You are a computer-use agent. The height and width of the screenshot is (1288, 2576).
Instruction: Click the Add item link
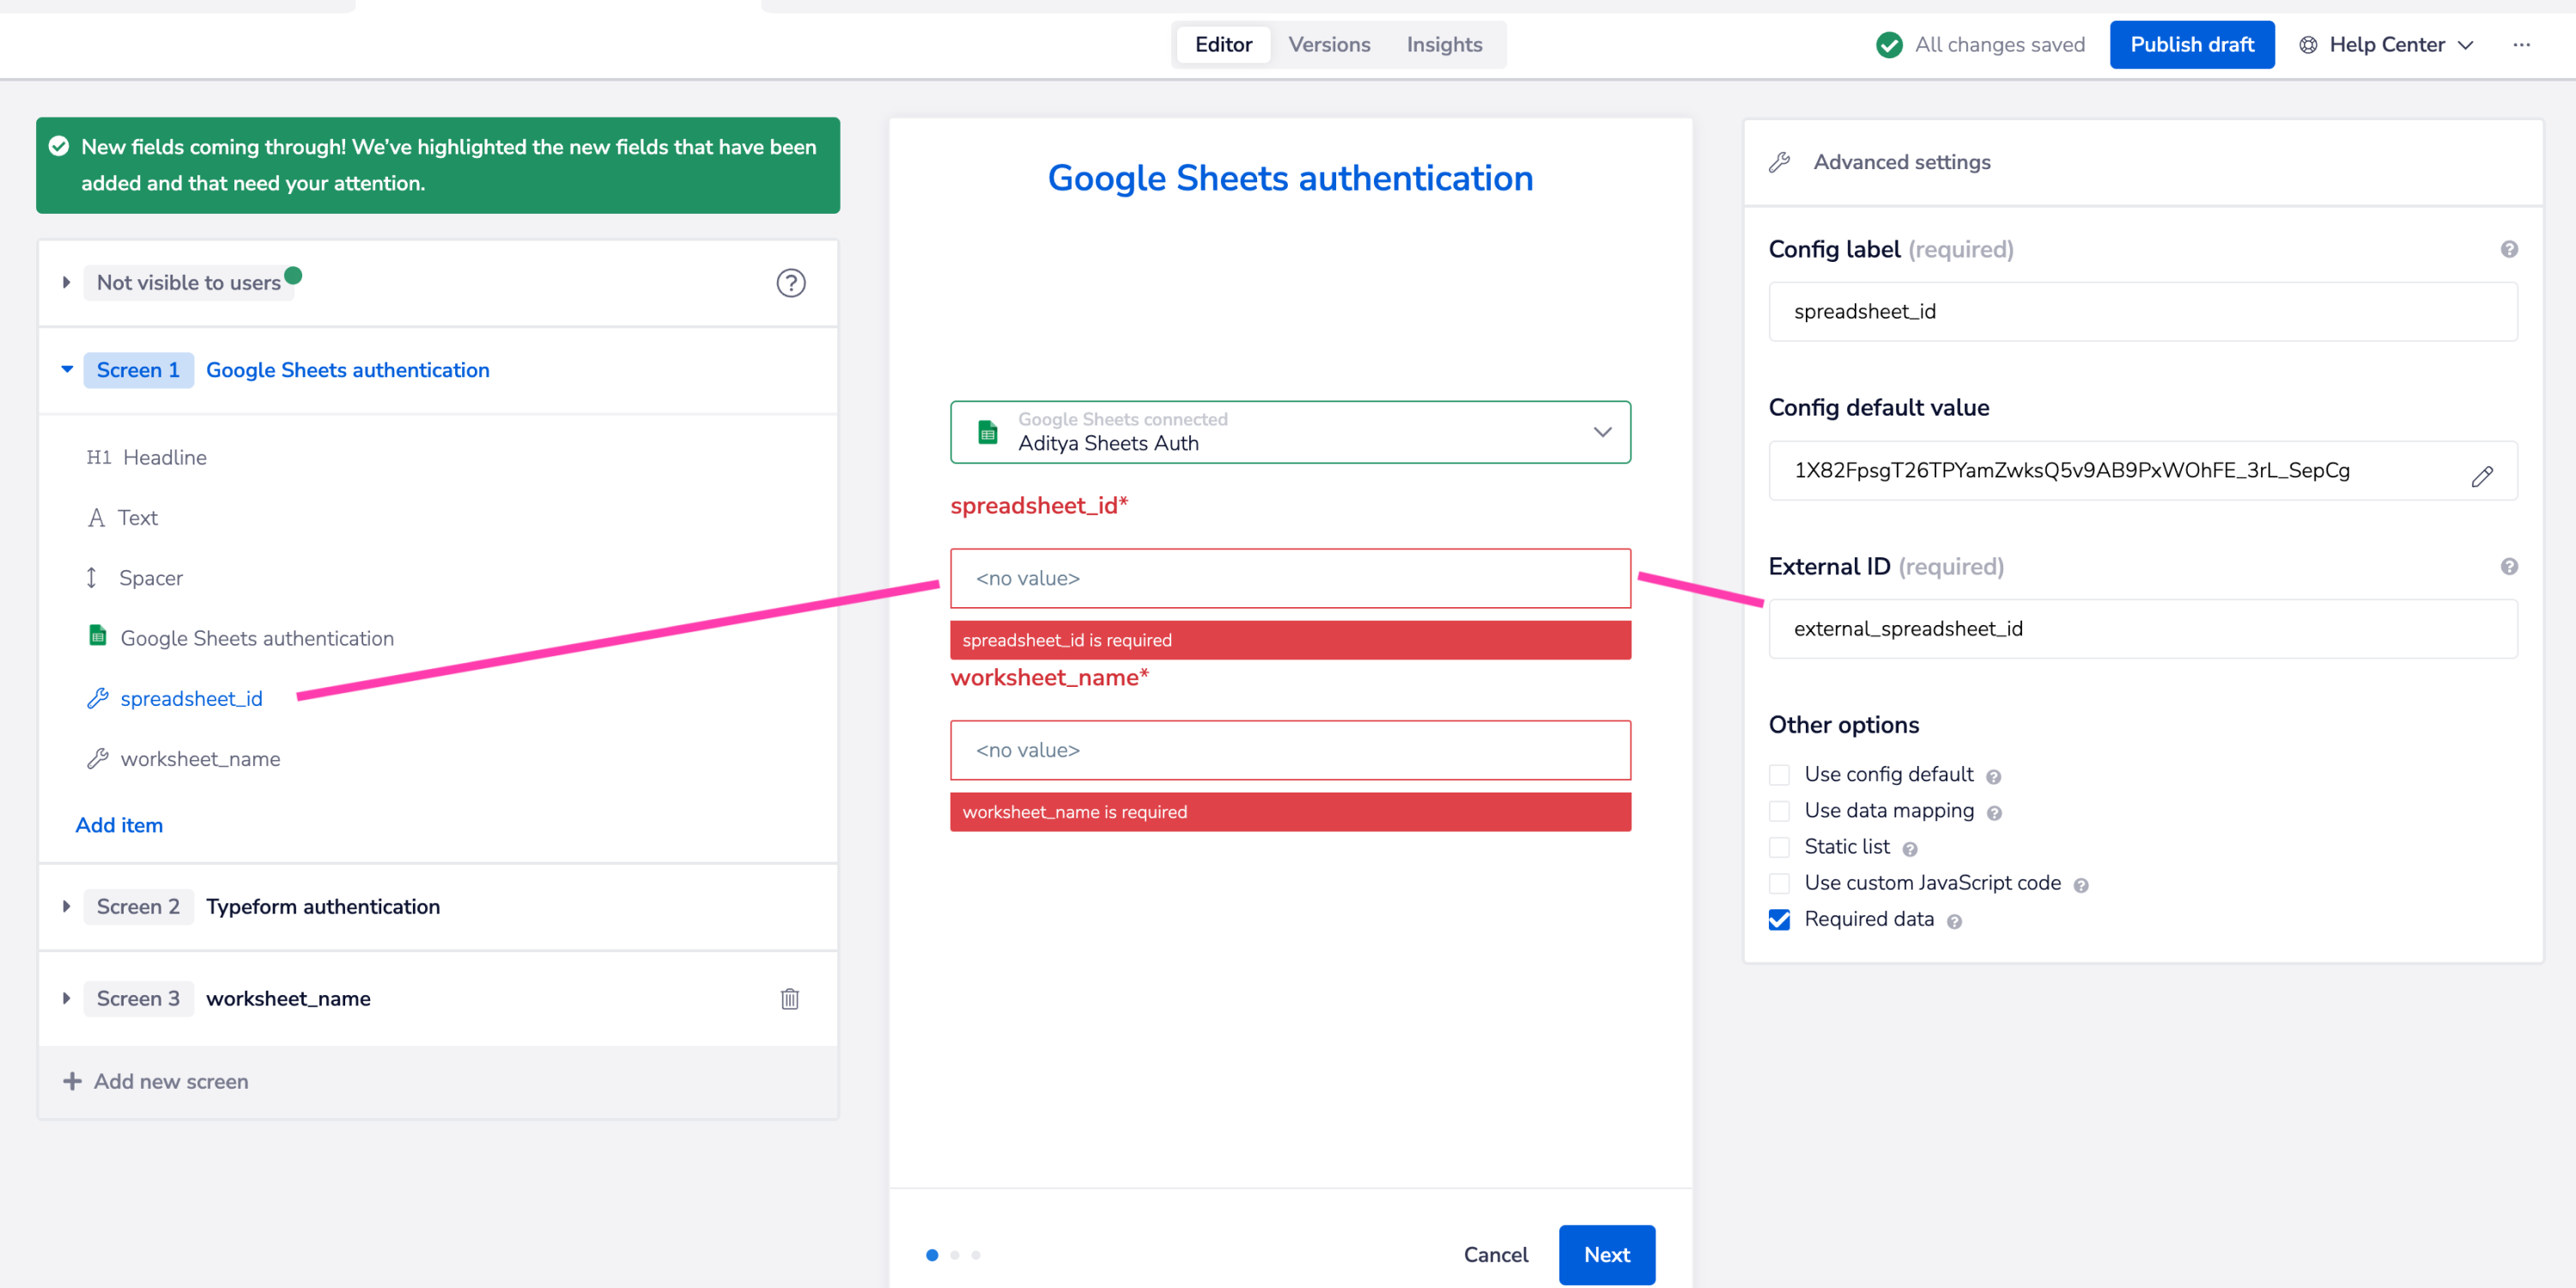[x=119, y=825]
